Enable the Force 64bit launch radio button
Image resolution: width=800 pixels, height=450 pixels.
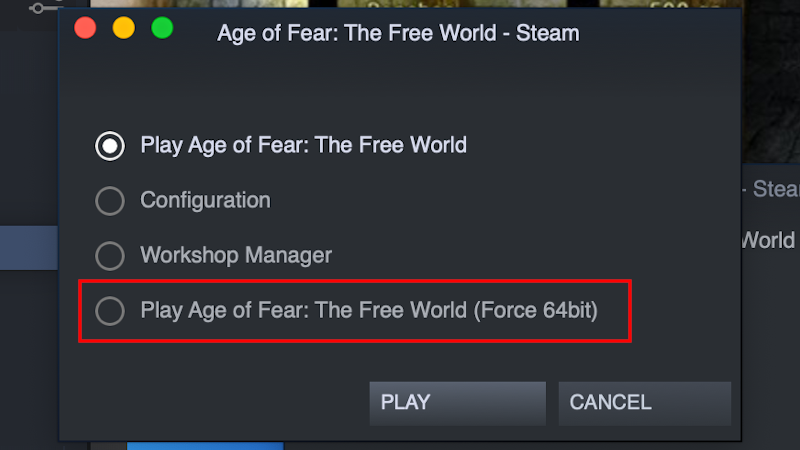point(110,311)
